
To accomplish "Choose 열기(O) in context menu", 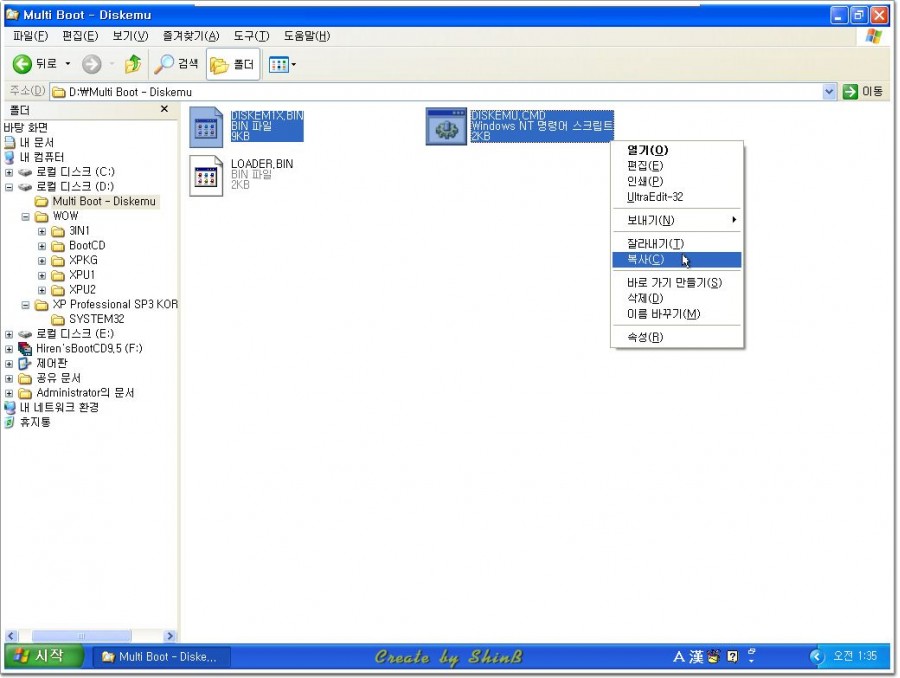I will [x=677, y=150].
